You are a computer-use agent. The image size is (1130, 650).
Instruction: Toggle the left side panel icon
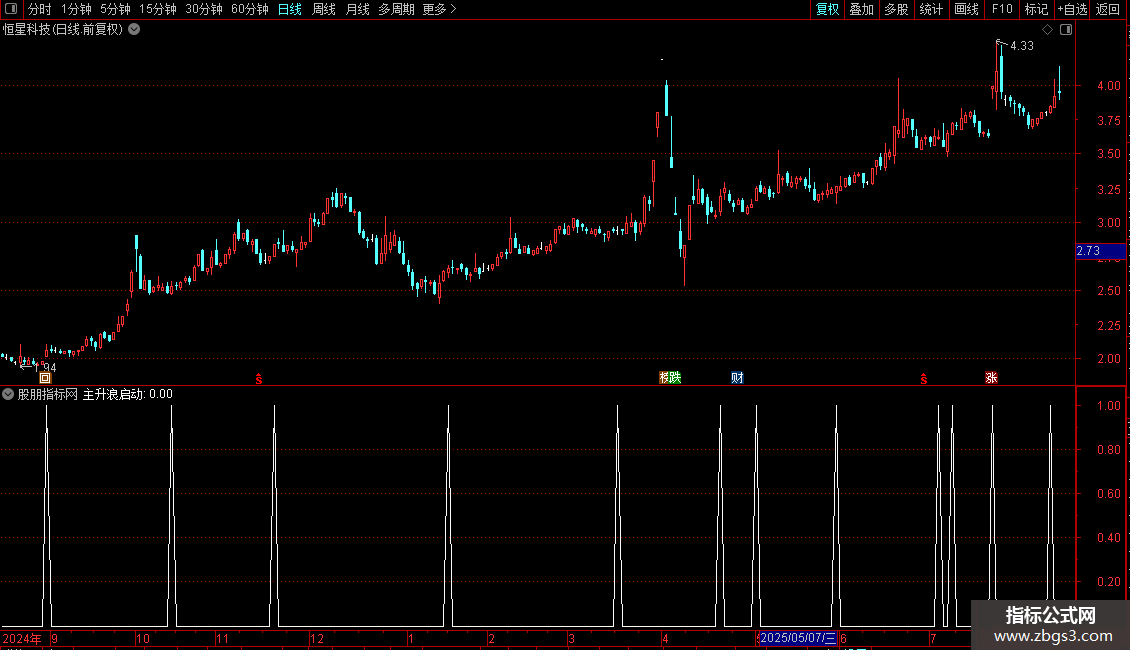11,9
